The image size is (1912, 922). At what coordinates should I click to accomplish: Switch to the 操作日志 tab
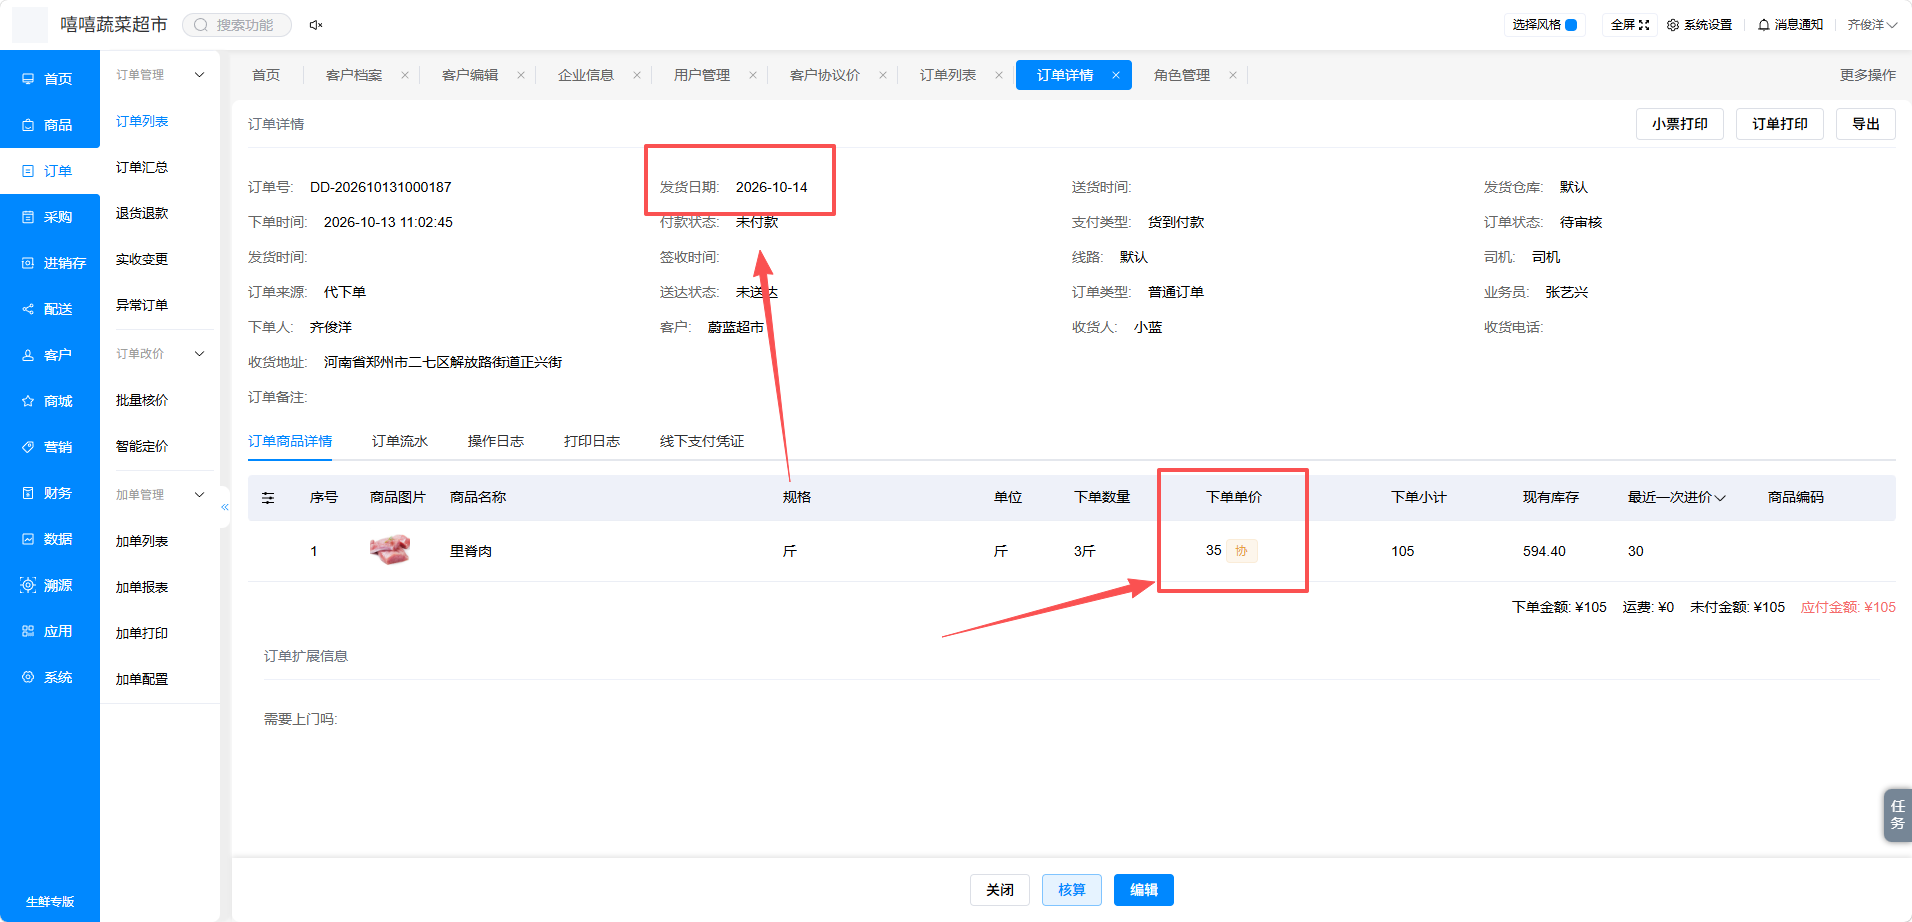[x=496, y=441]
